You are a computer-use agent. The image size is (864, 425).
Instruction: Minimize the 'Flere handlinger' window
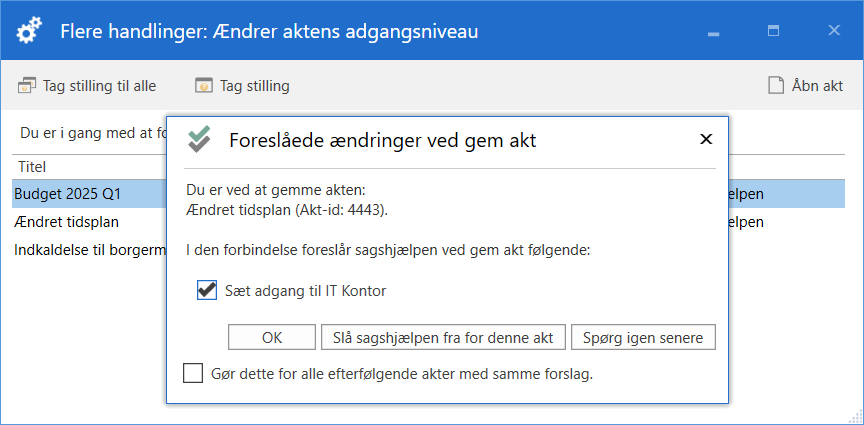(714, 32)
